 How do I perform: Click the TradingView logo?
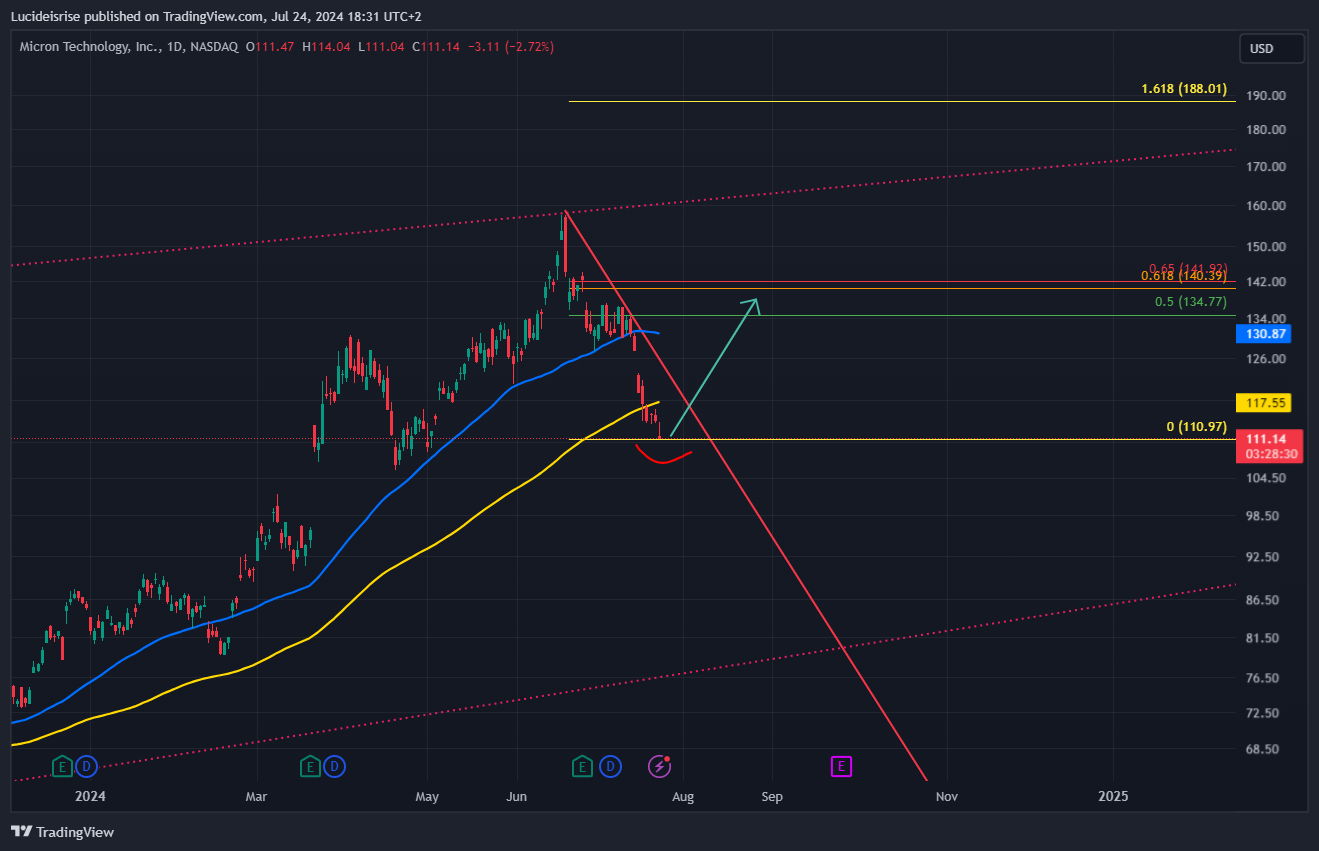pyautogui.click(x=63, y=832)
